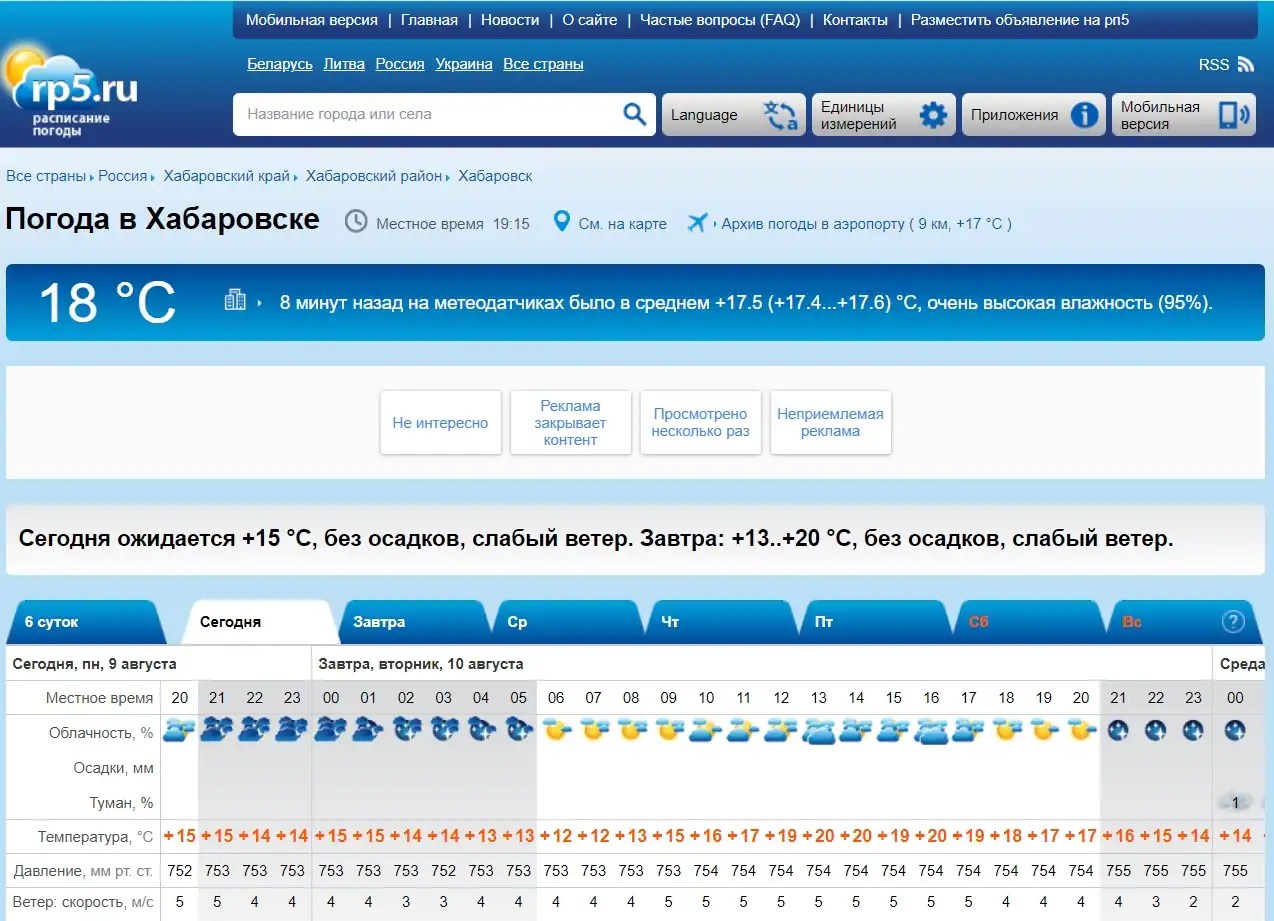The height and width of the screenshot is (921, 1274).
Task: Click the help question mark icon
Action: (1233, 621)
